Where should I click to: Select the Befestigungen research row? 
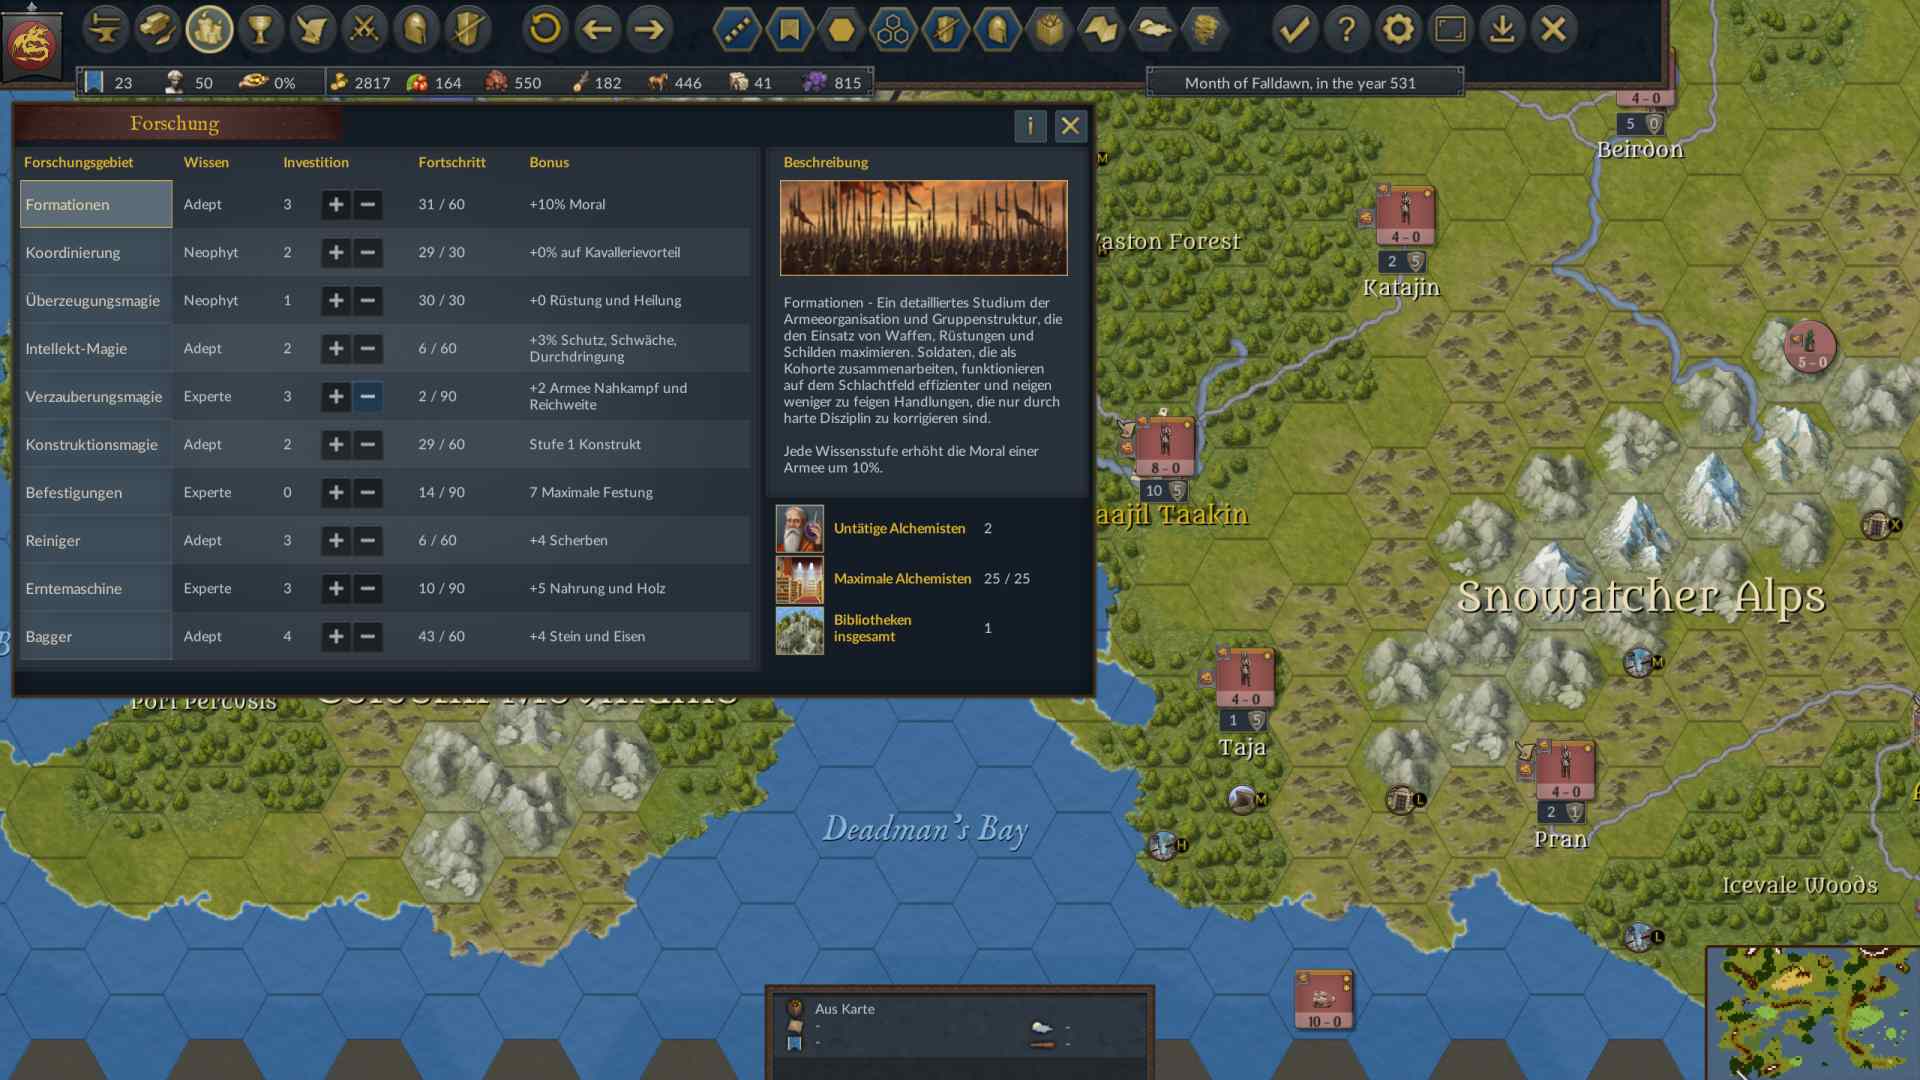[x=385, y=493]
